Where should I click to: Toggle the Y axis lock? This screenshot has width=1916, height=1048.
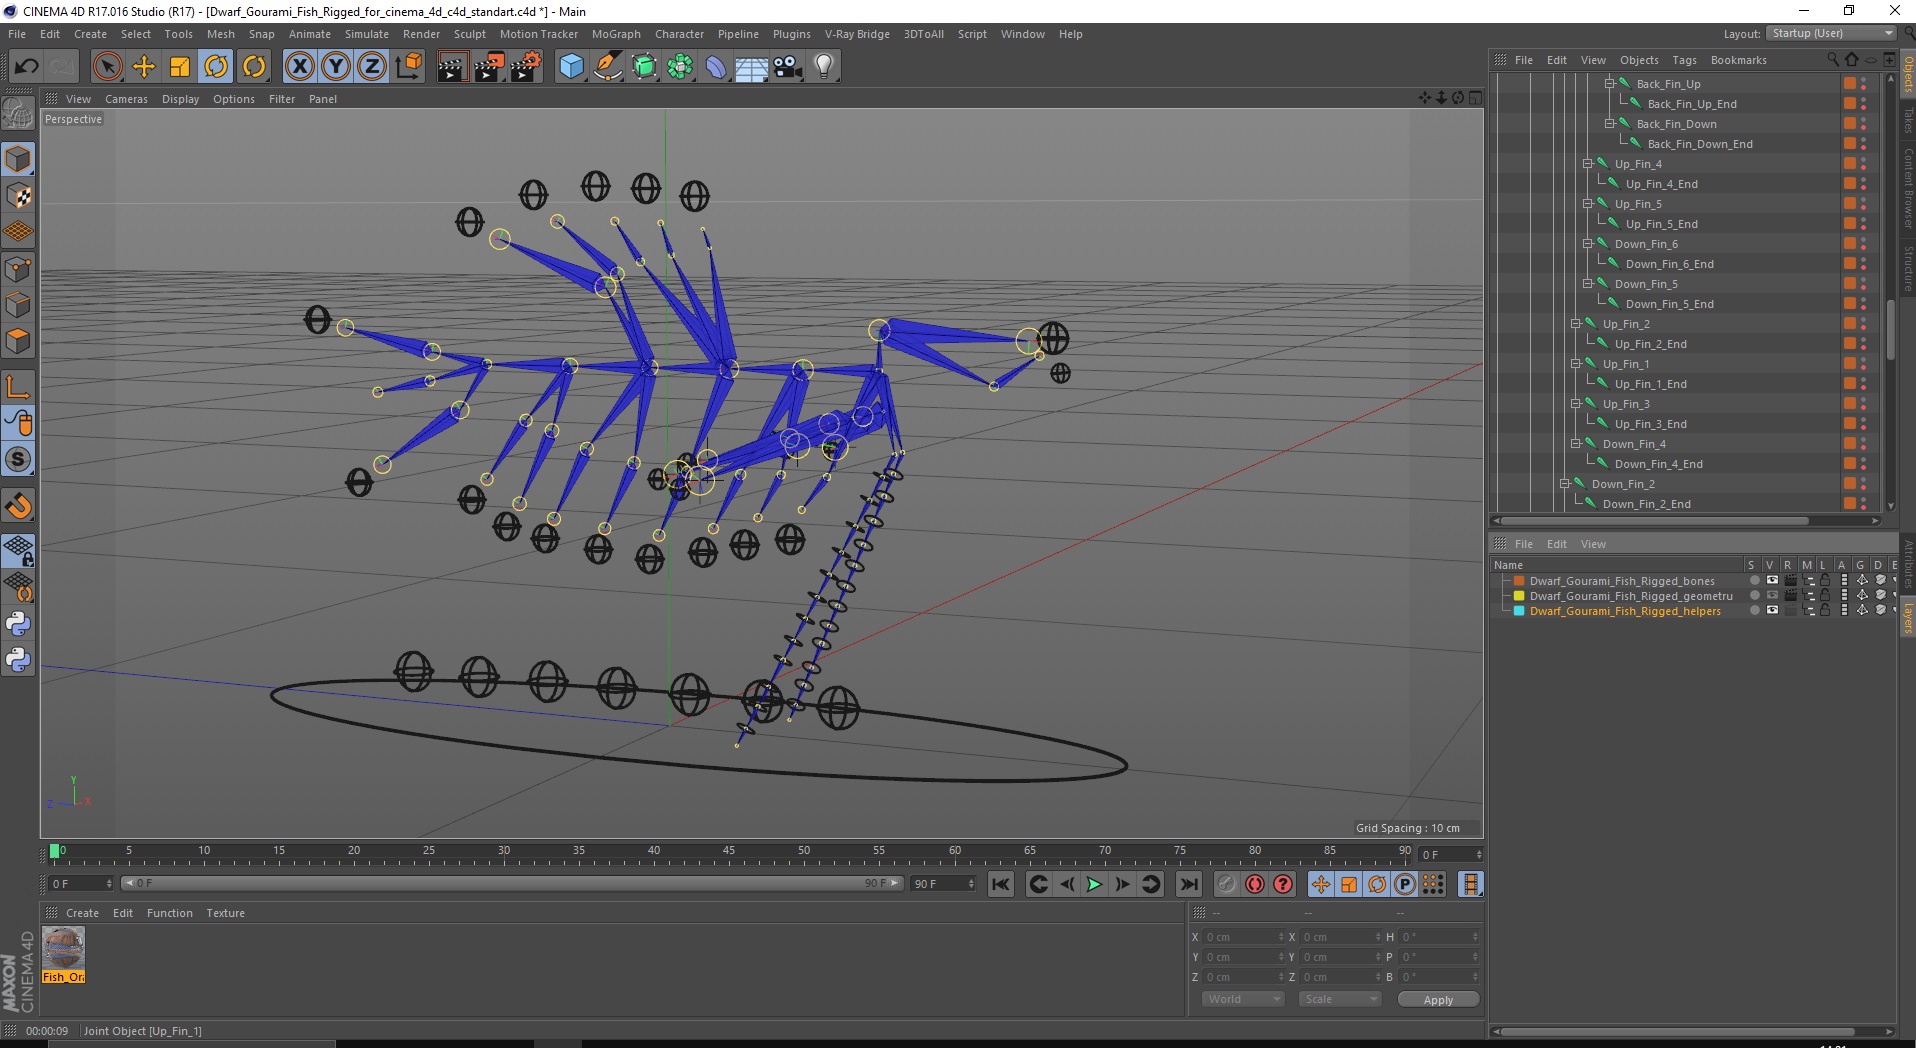[336, 67]
